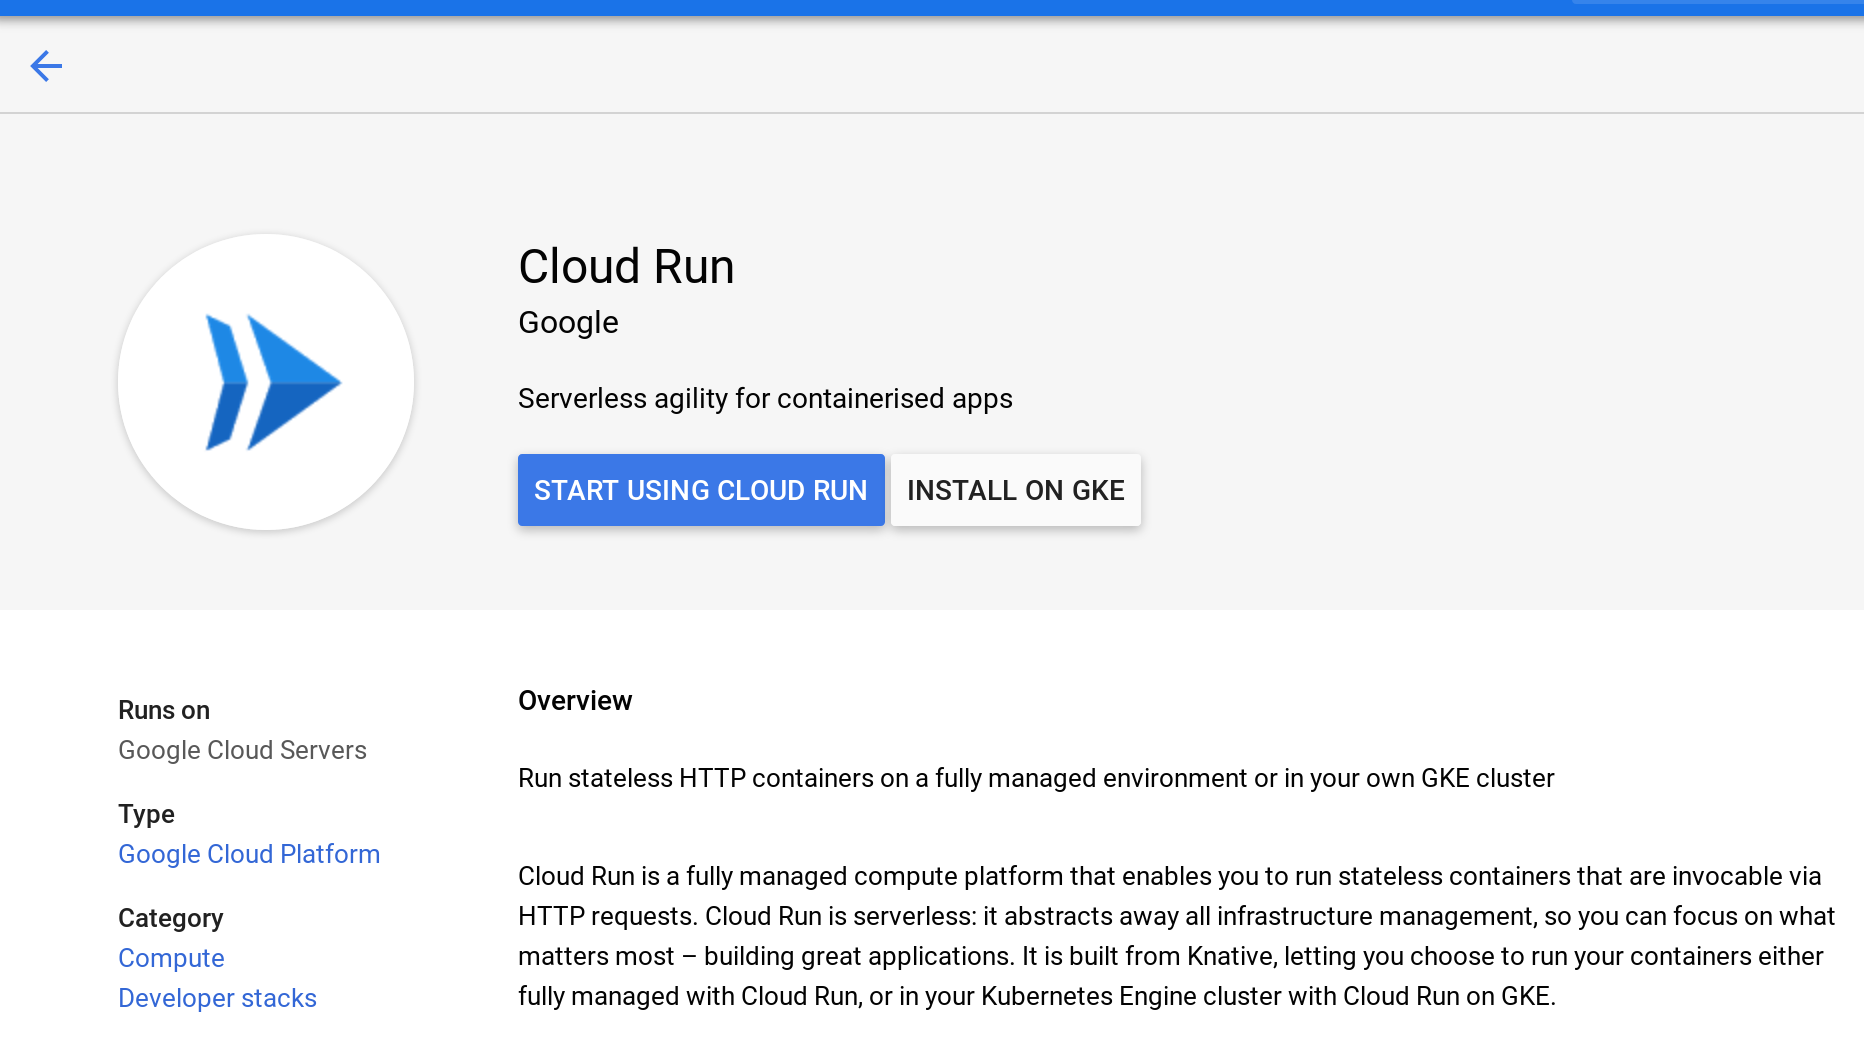Click the Google publisher name
Screen dimensions: 1864x1042
click(567, 322)
